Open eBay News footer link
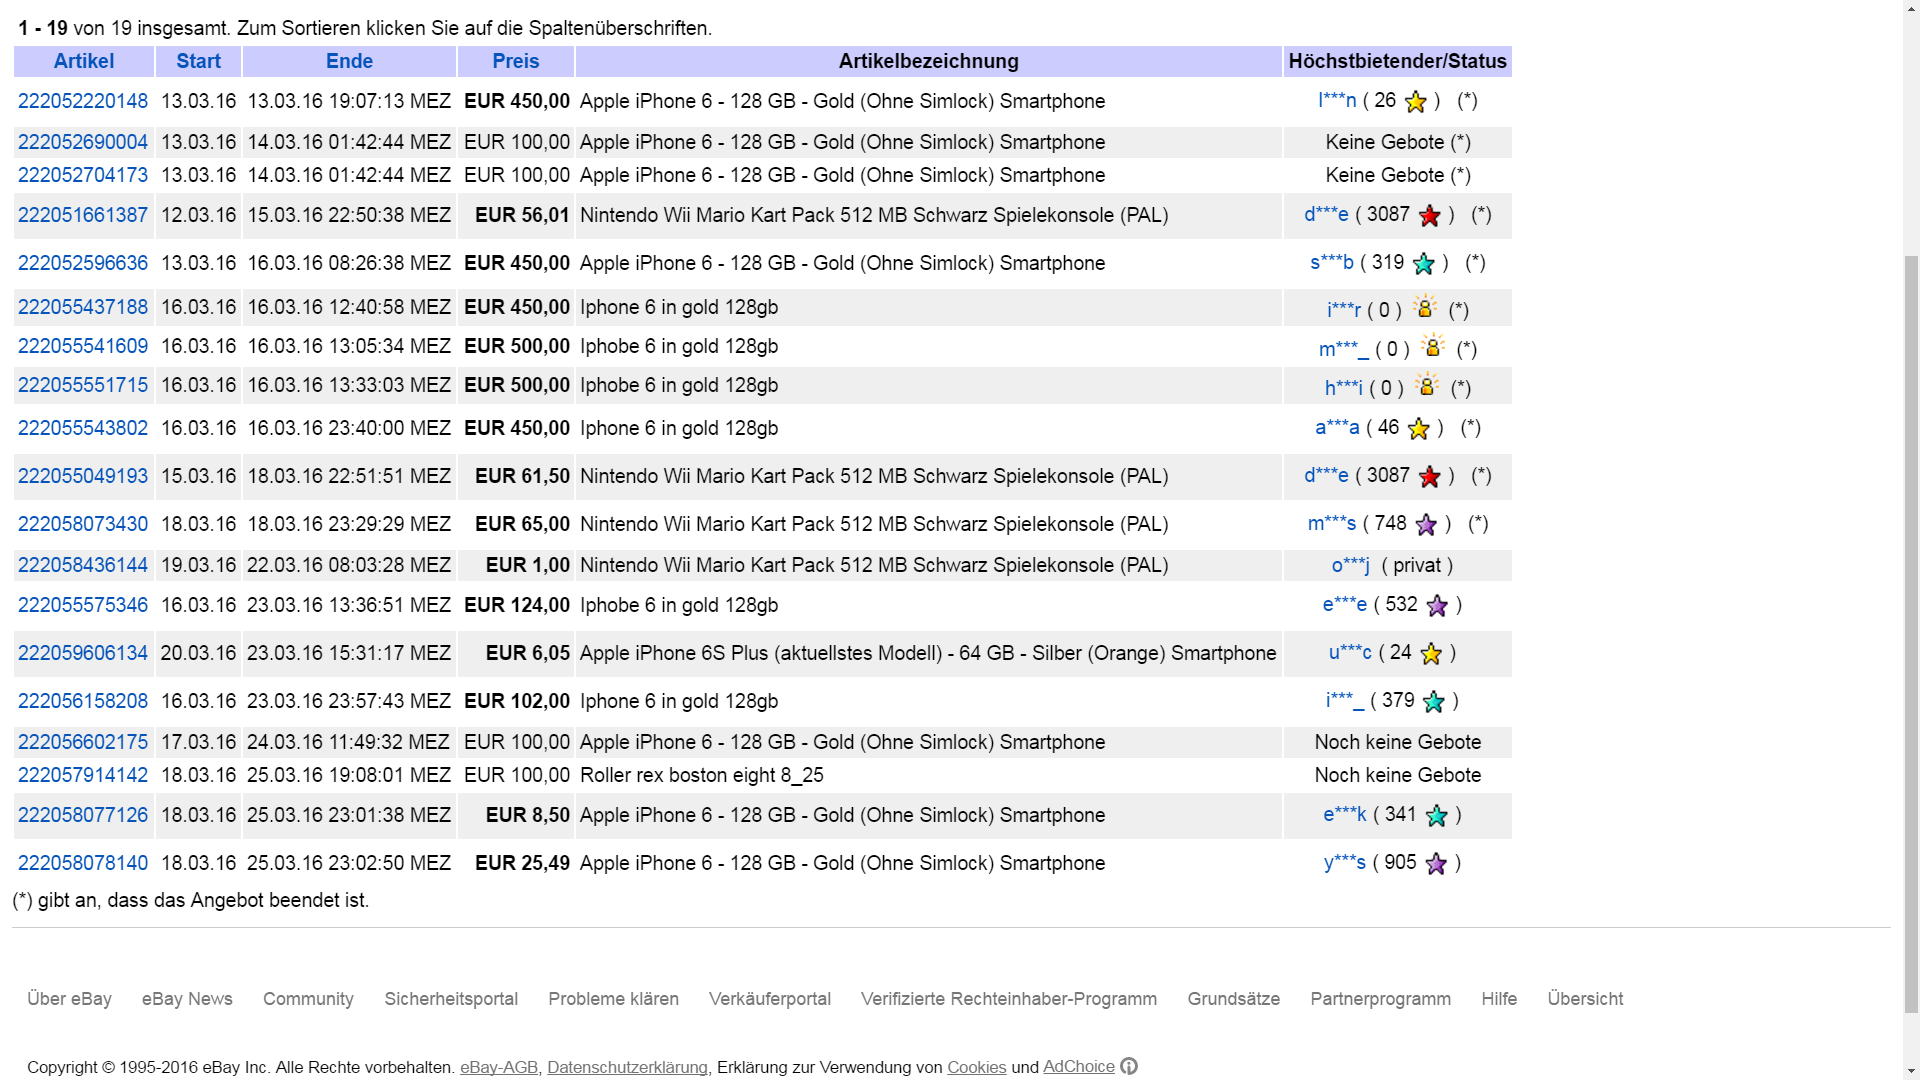This screenshot has height=1080, width=1920. 187,999
